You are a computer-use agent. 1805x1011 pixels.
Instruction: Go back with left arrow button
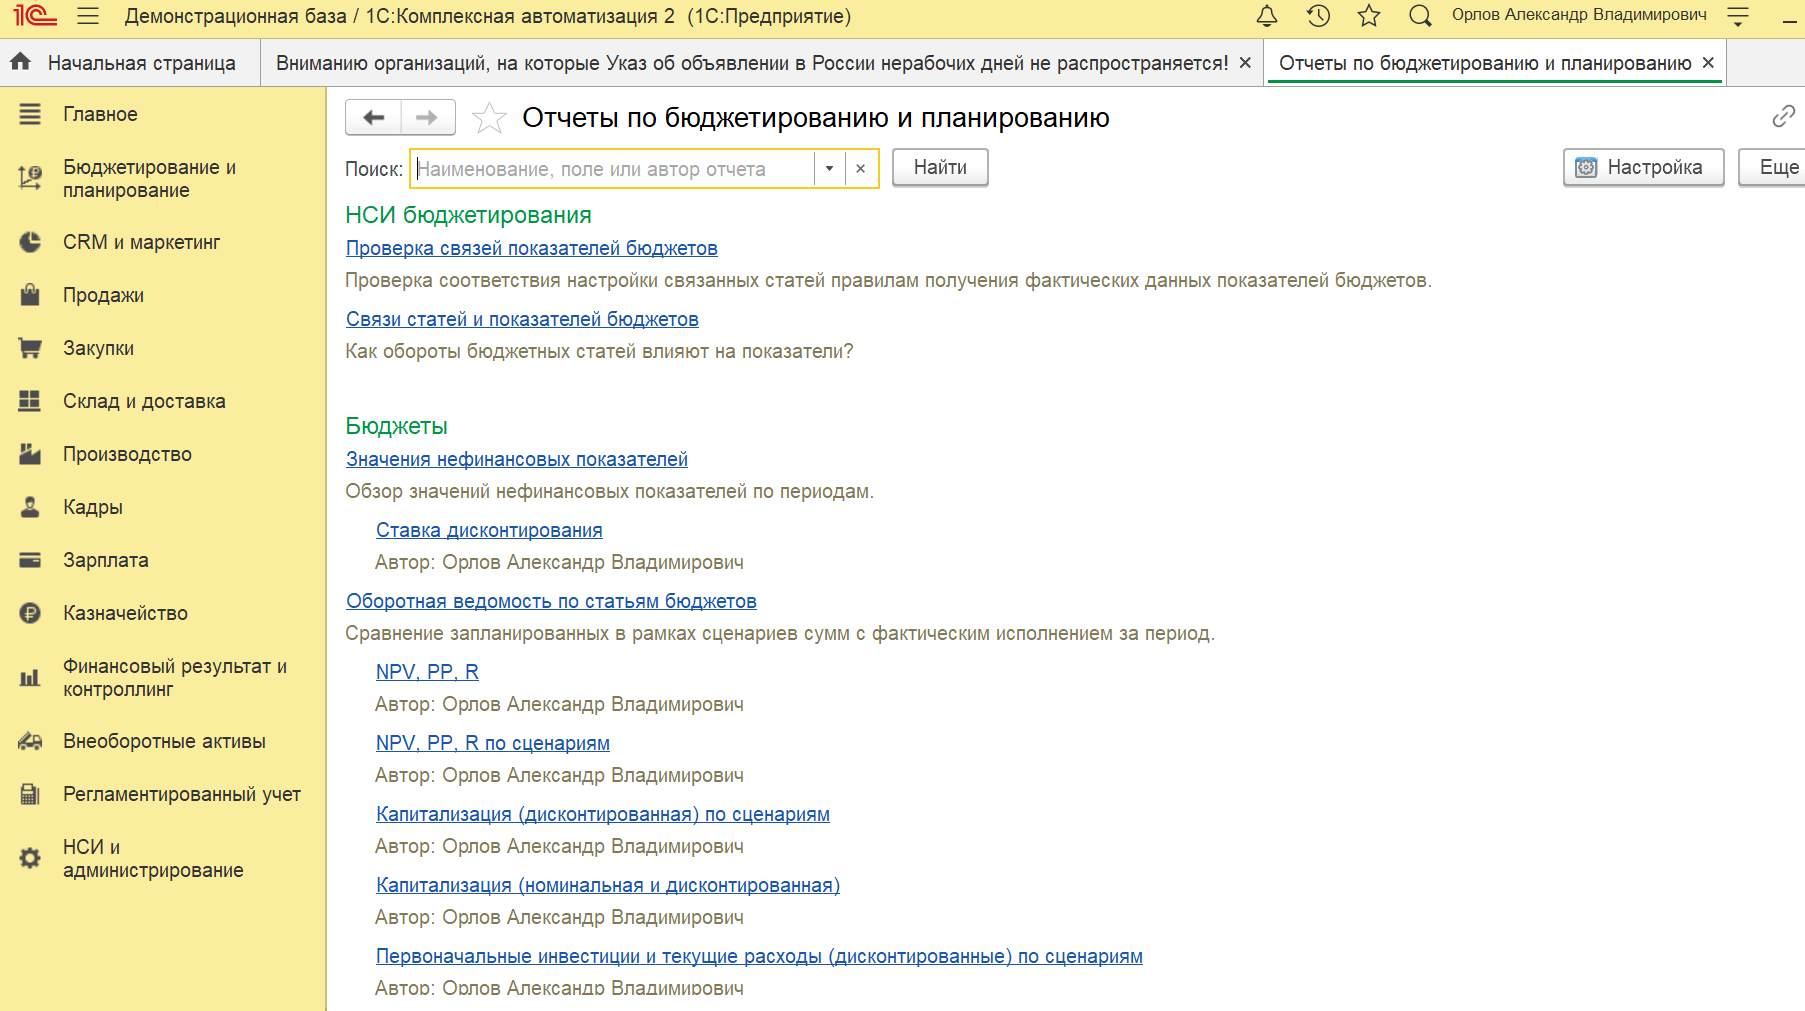pos(374,117)
